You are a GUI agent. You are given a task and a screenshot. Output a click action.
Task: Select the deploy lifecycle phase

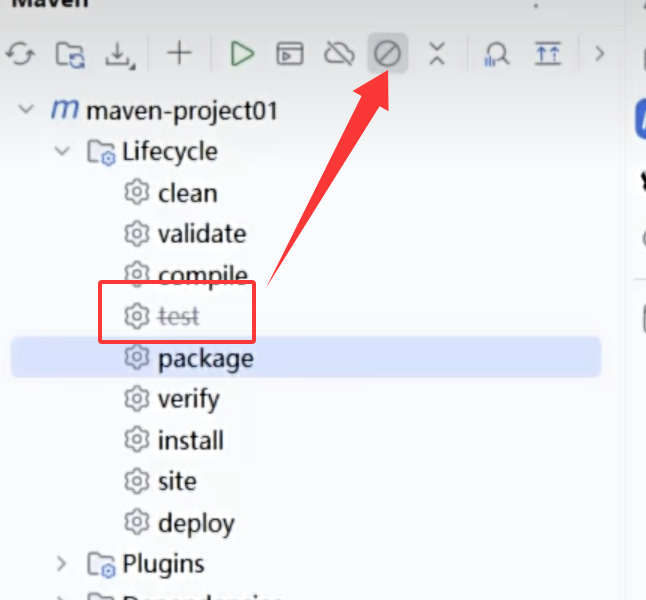[196, 522]
